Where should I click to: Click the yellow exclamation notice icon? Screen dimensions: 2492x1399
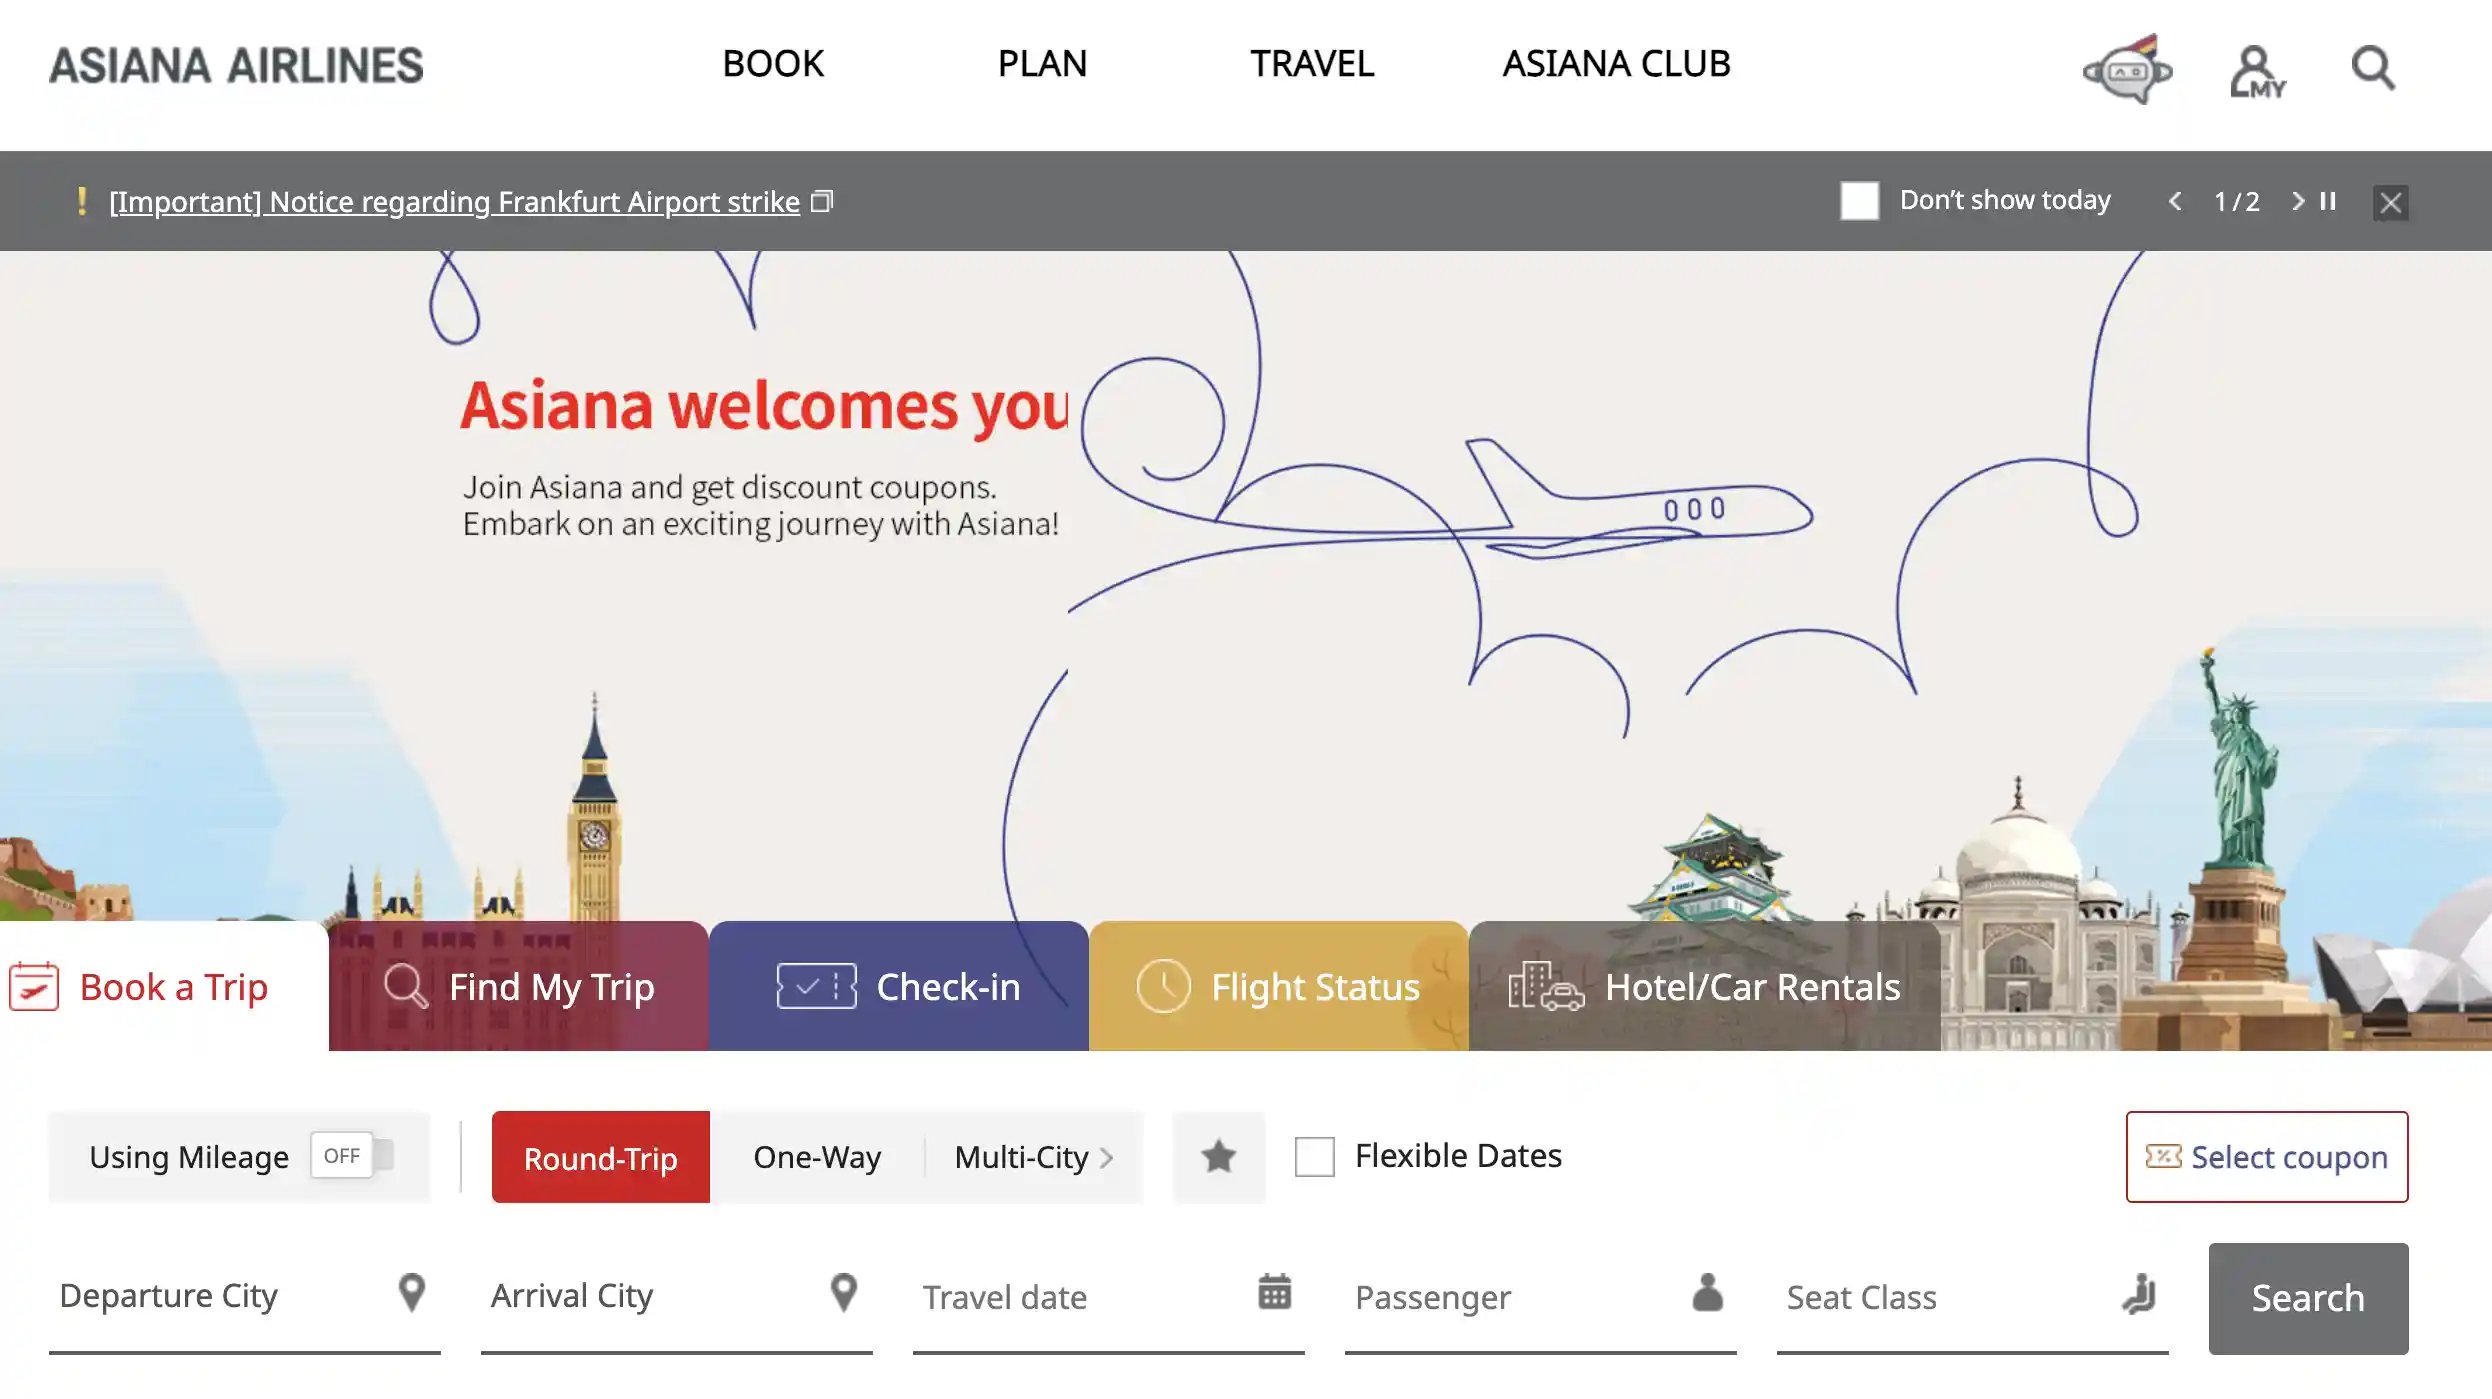82,200
